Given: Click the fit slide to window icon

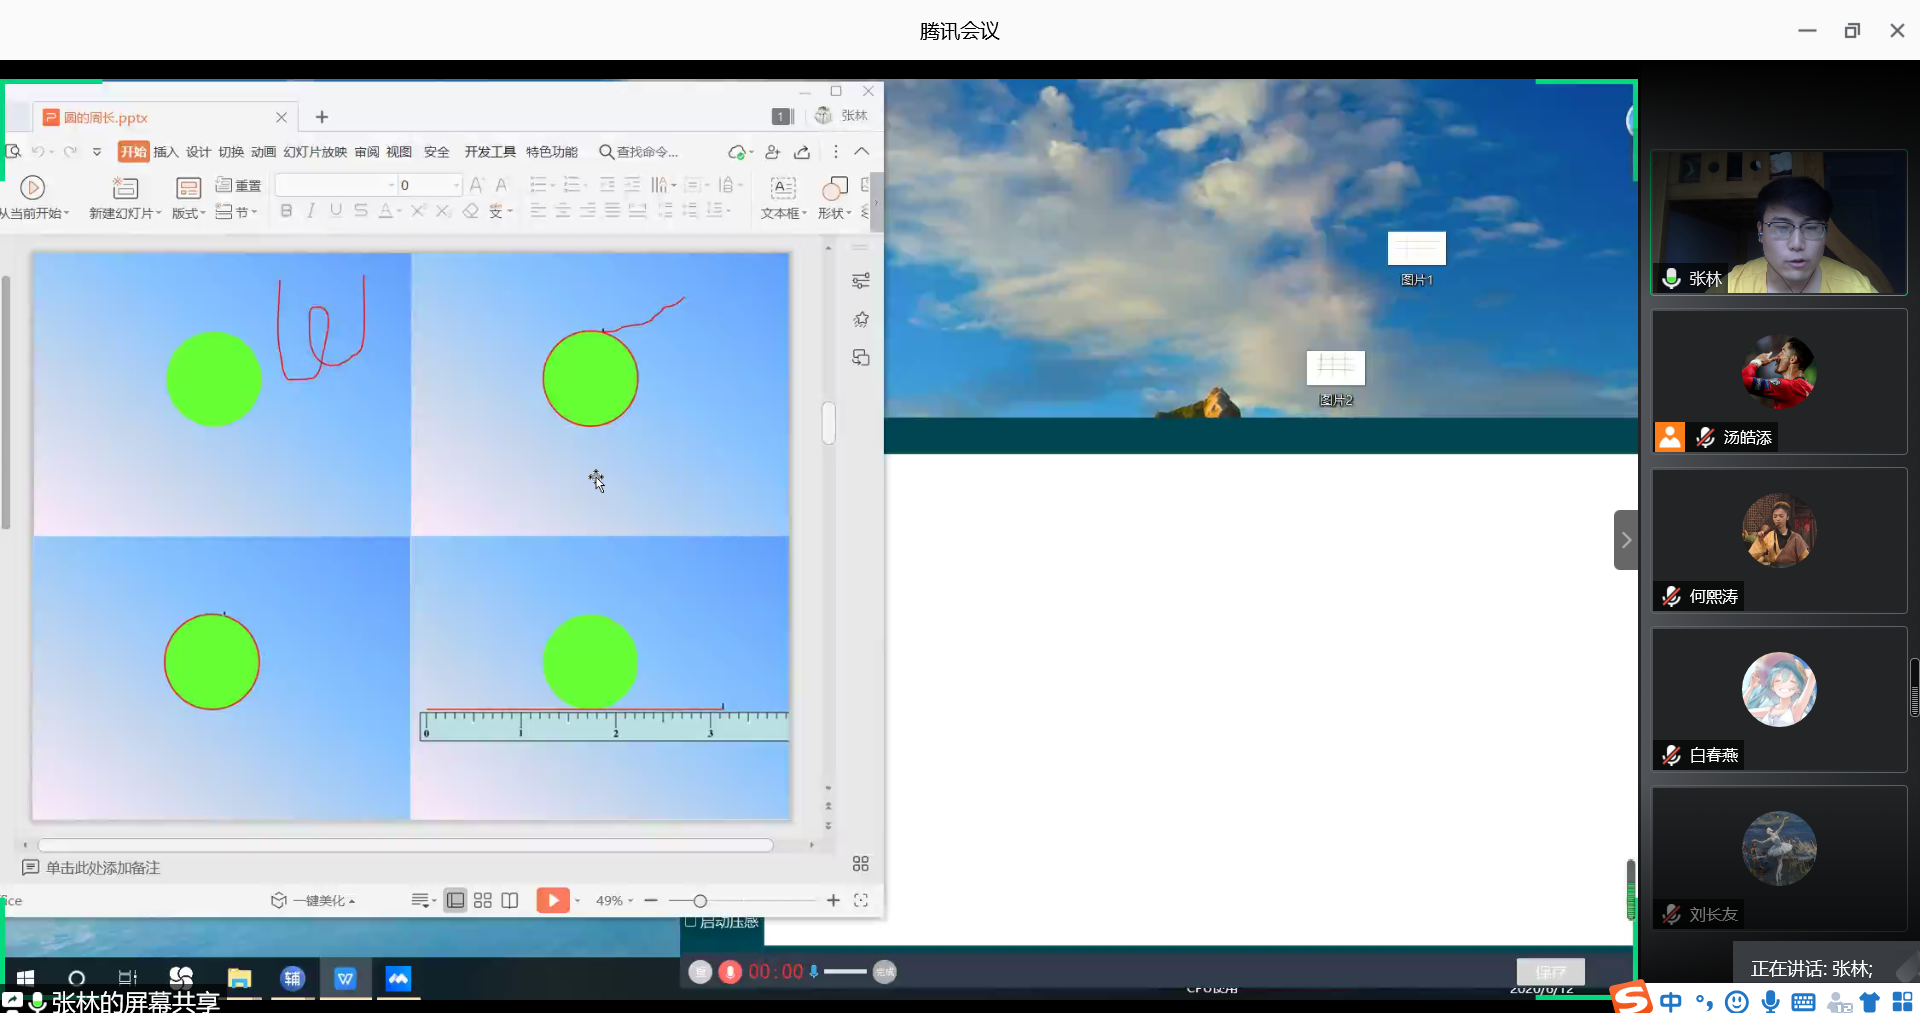Looking at the screenshot, I should (861, 901).
